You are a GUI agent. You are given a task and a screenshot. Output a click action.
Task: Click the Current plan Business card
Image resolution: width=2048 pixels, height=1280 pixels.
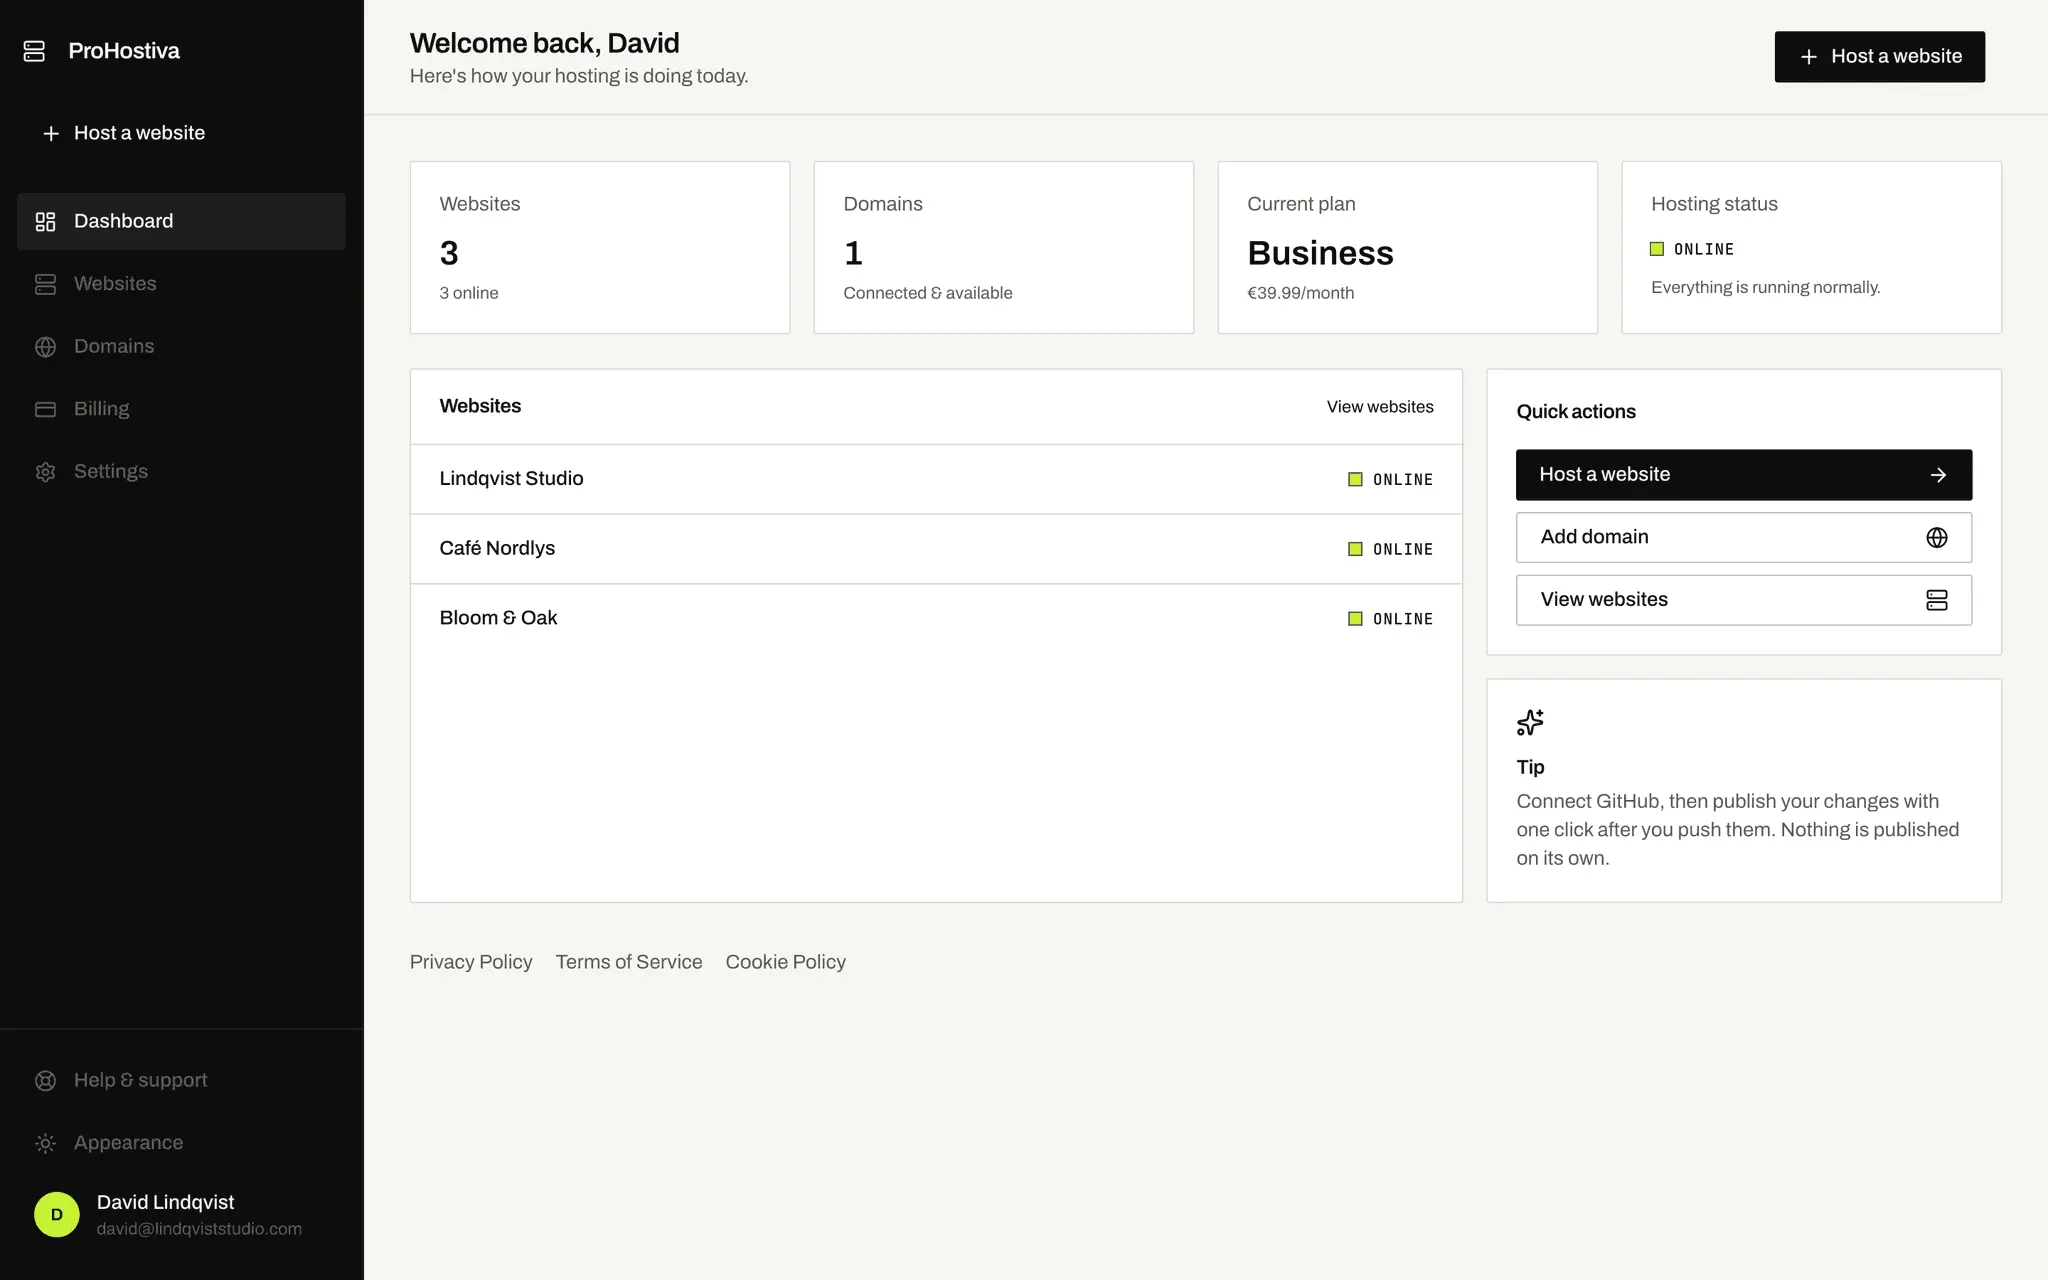pos(1407,247)
